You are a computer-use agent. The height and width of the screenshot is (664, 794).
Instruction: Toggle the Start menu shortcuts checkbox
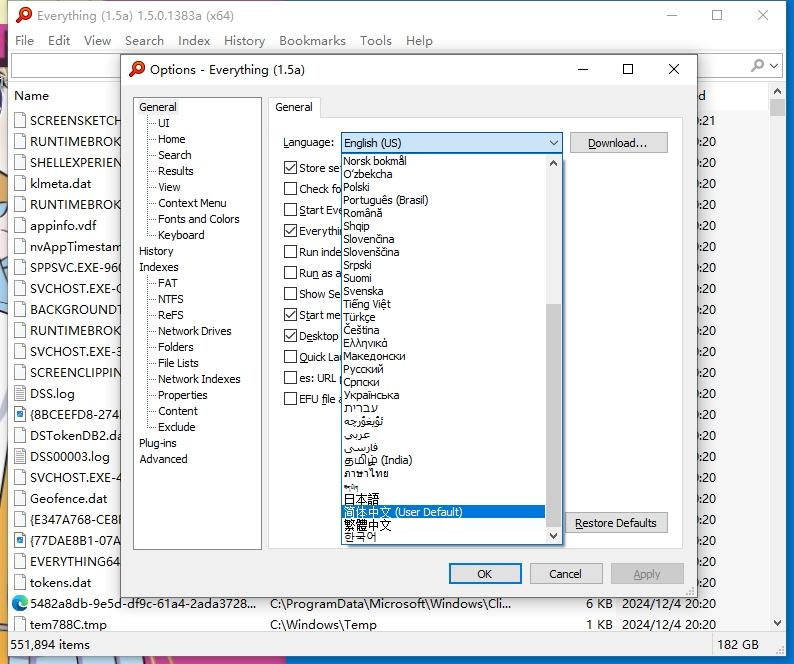290,315
